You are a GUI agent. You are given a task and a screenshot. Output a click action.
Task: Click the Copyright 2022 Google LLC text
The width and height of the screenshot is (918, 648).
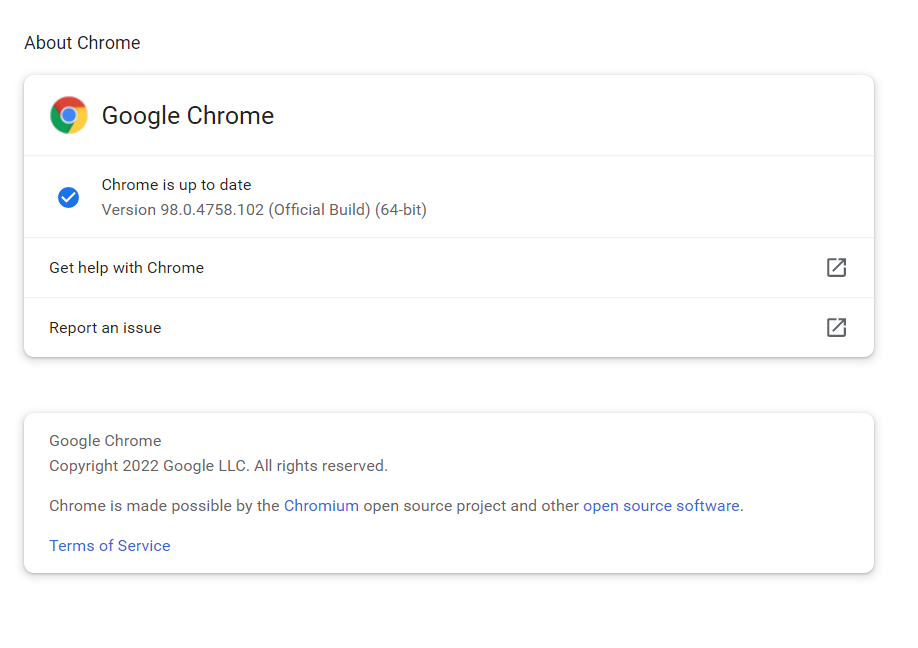point(218,466)
